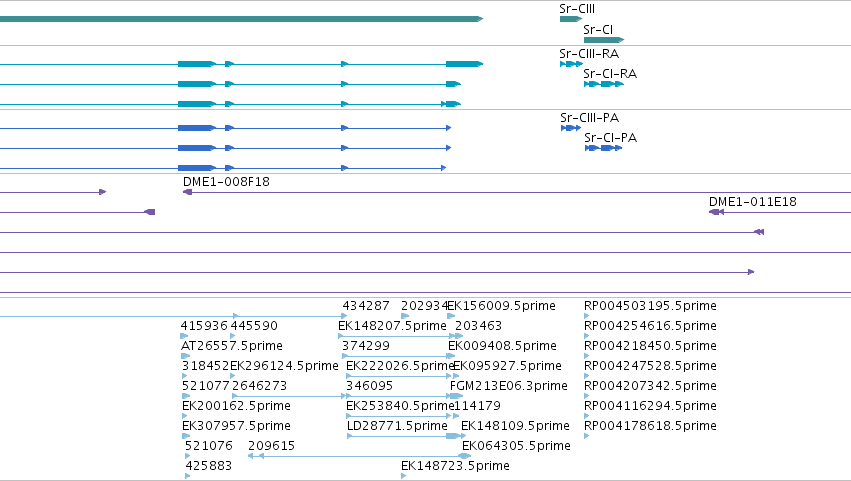Click the LD28771.5prime label
The height and width of the screenshot is (481, 851).
tap(397, 426)
